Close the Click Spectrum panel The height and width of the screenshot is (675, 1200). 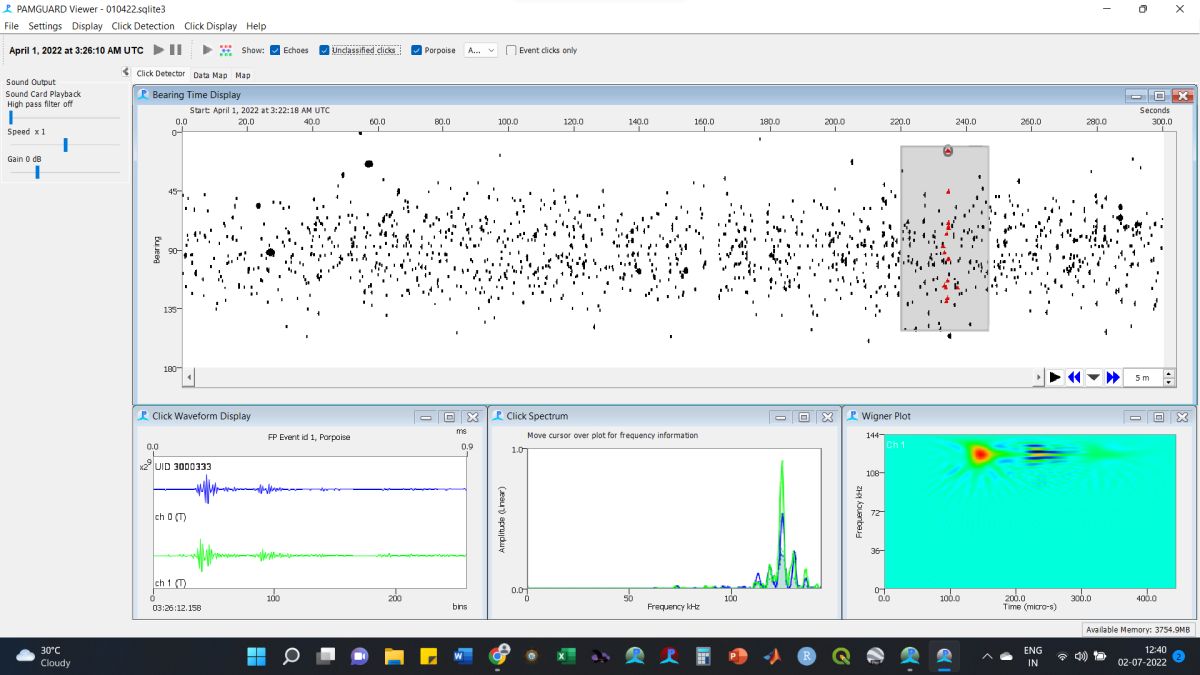click(x=827, y=417)
